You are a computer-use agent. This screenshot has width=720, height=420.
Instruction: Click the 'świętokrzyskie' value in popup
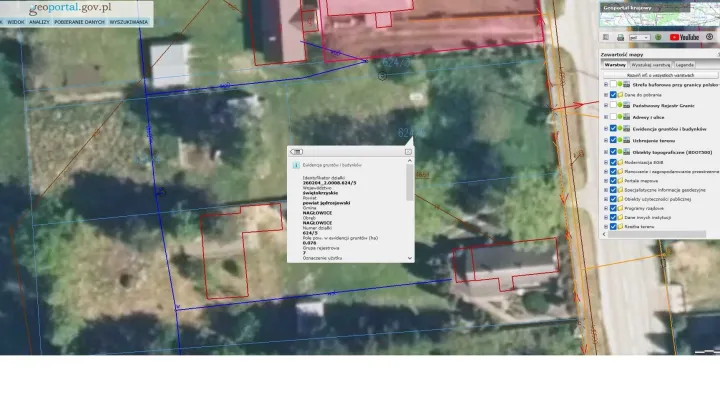click(321, 193)
